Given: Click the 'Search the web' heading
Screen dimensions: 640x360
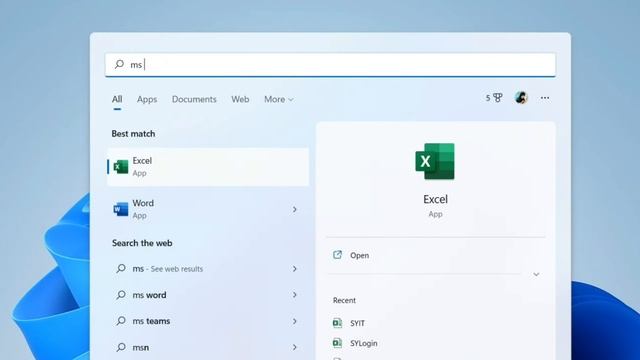Looking at the screenshot, I should [x=142, y=243].
